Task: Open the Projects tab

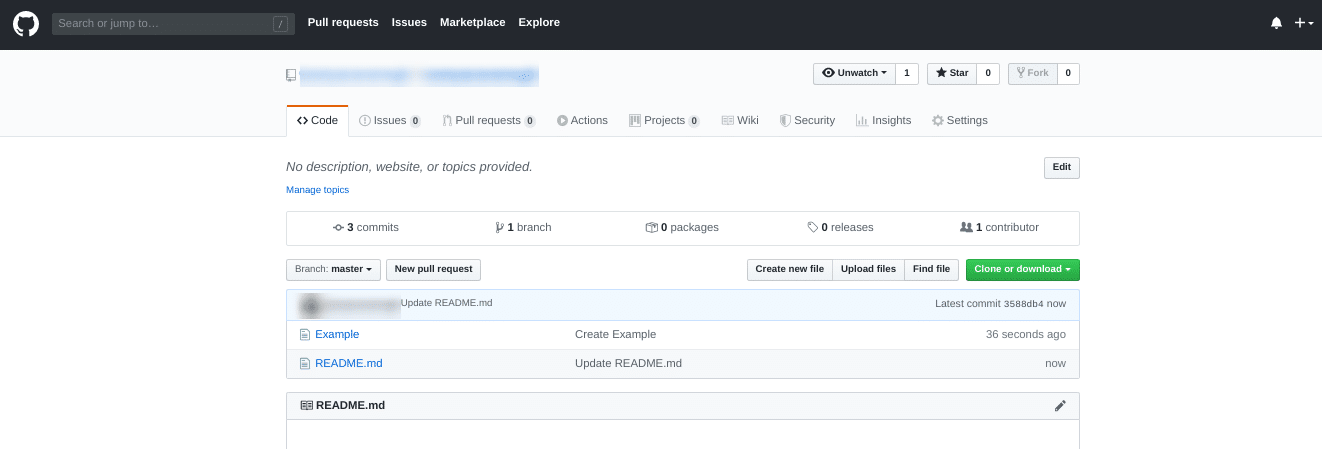Action: point(664,120)
